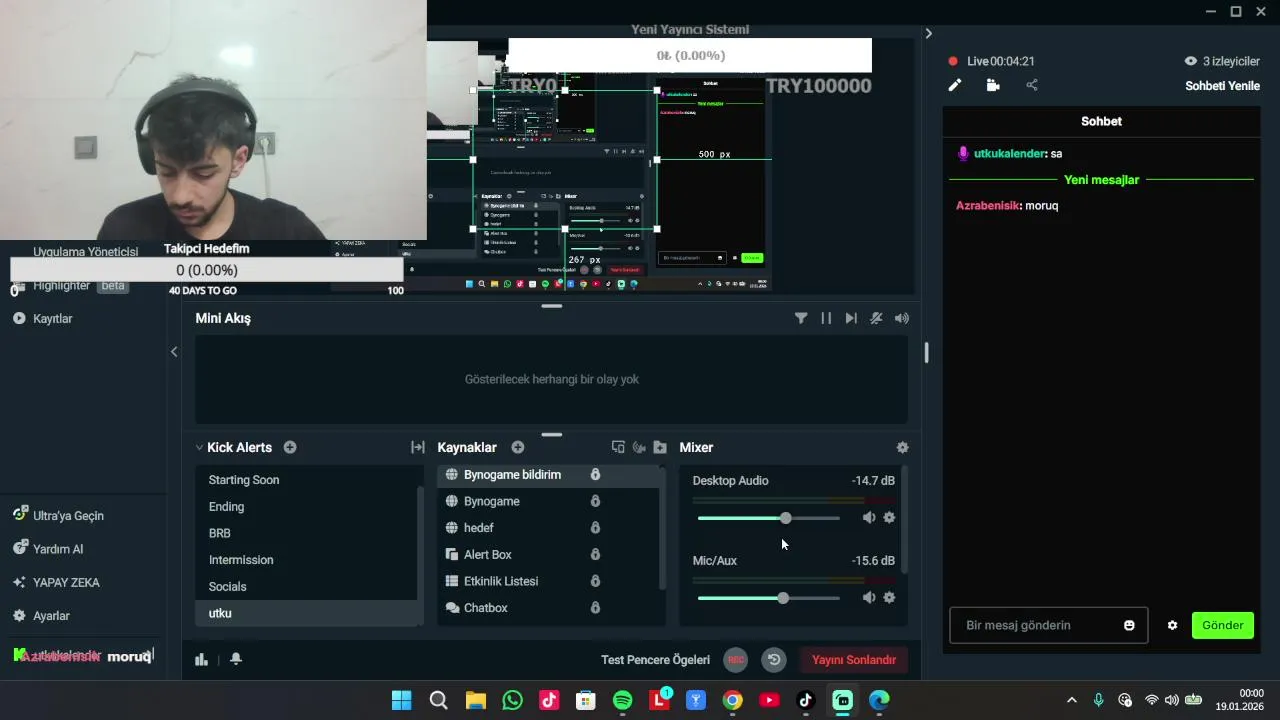Adjust the Mic/Aux volume slider

coord(768,598)
